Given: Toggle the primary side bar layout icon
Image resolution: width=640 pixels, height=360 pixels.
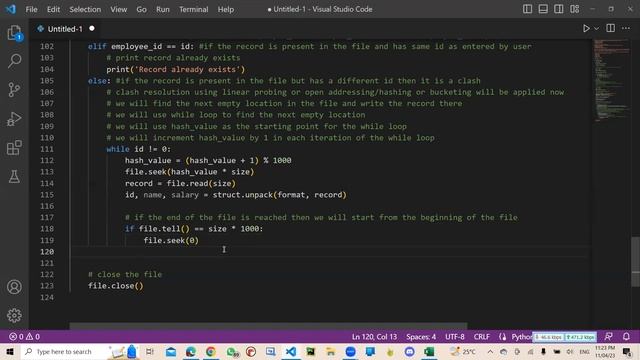Looking at the screenshot, I should (527, 9).
